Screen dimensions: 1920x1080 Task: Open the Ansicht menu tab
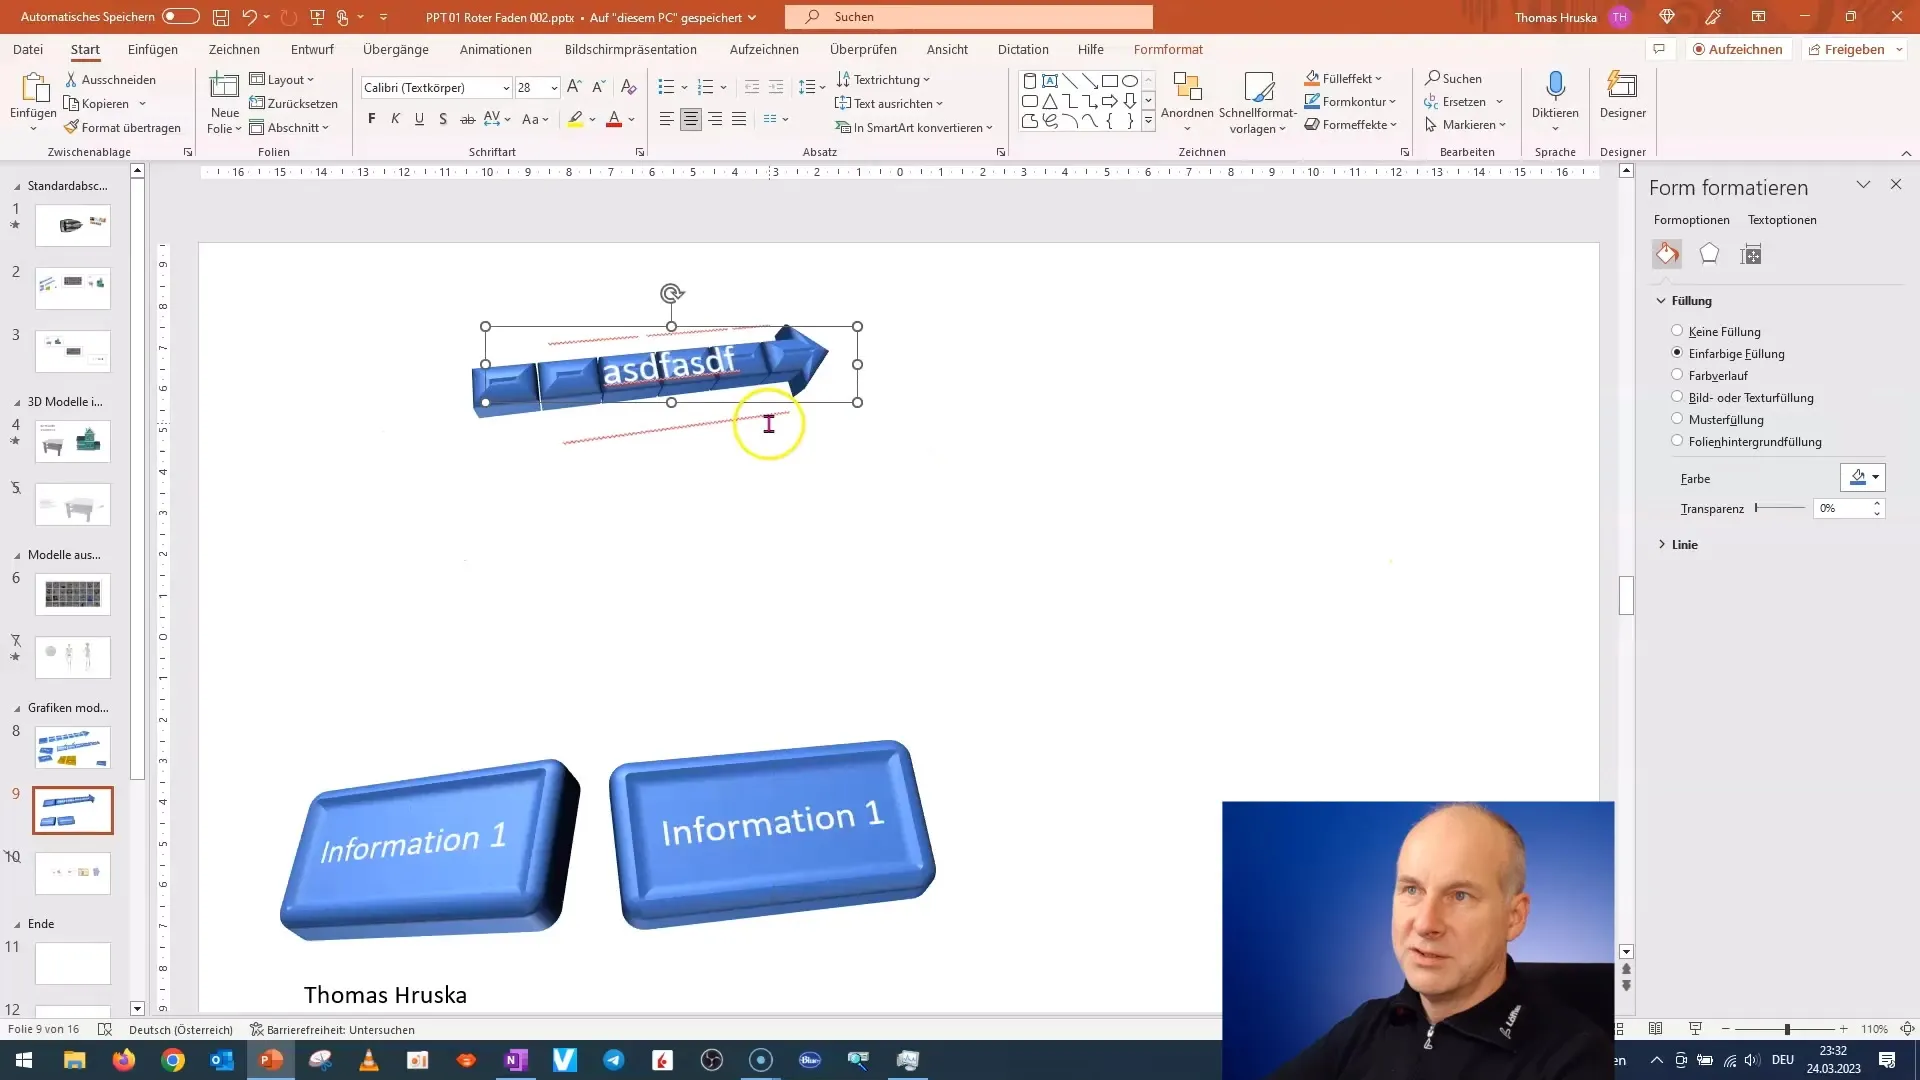pyautogui.click(x=947, y=49)
